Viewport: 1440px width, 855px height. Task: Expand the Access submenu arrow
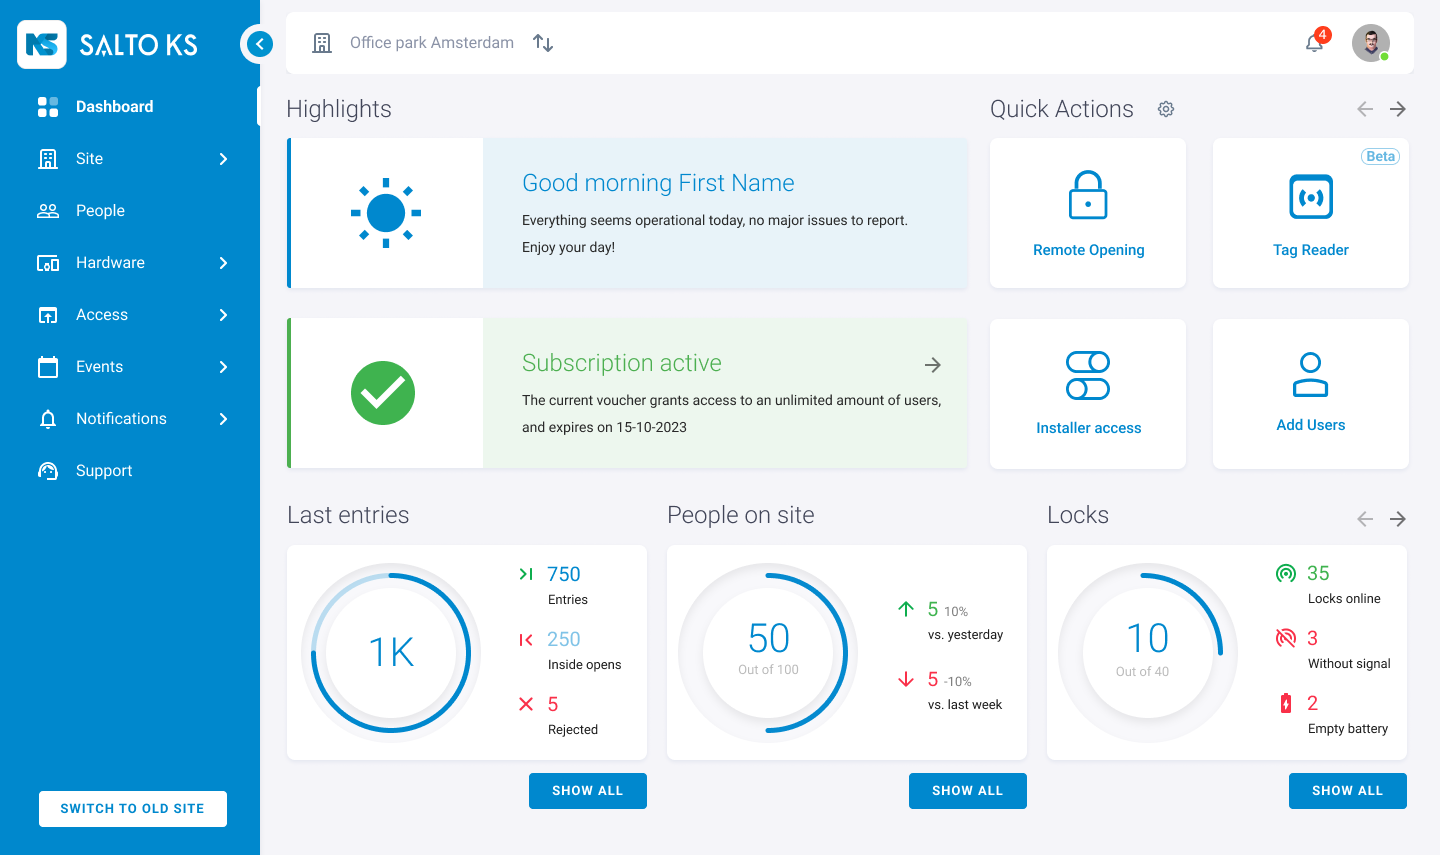pos(223,315)
